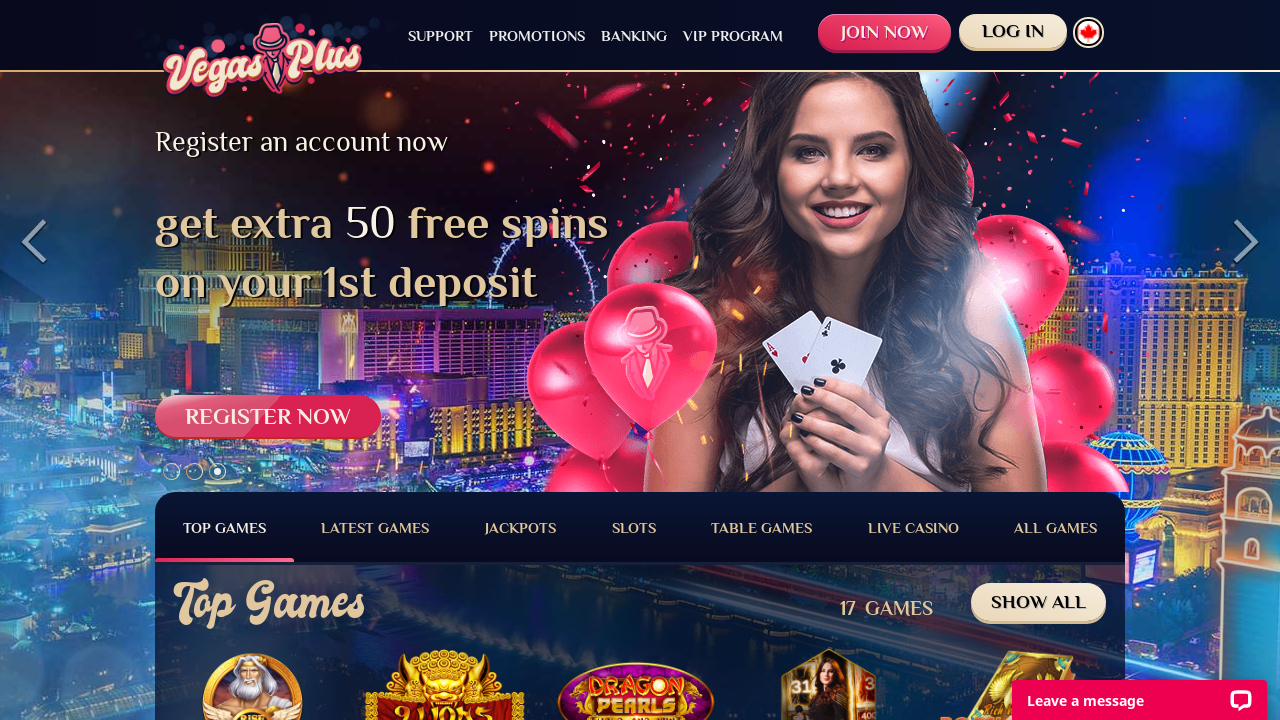The height and width of the screenshot is (720, 1280).
Task: Go to the previous banner slide arrow
Action: click(34, 241)
